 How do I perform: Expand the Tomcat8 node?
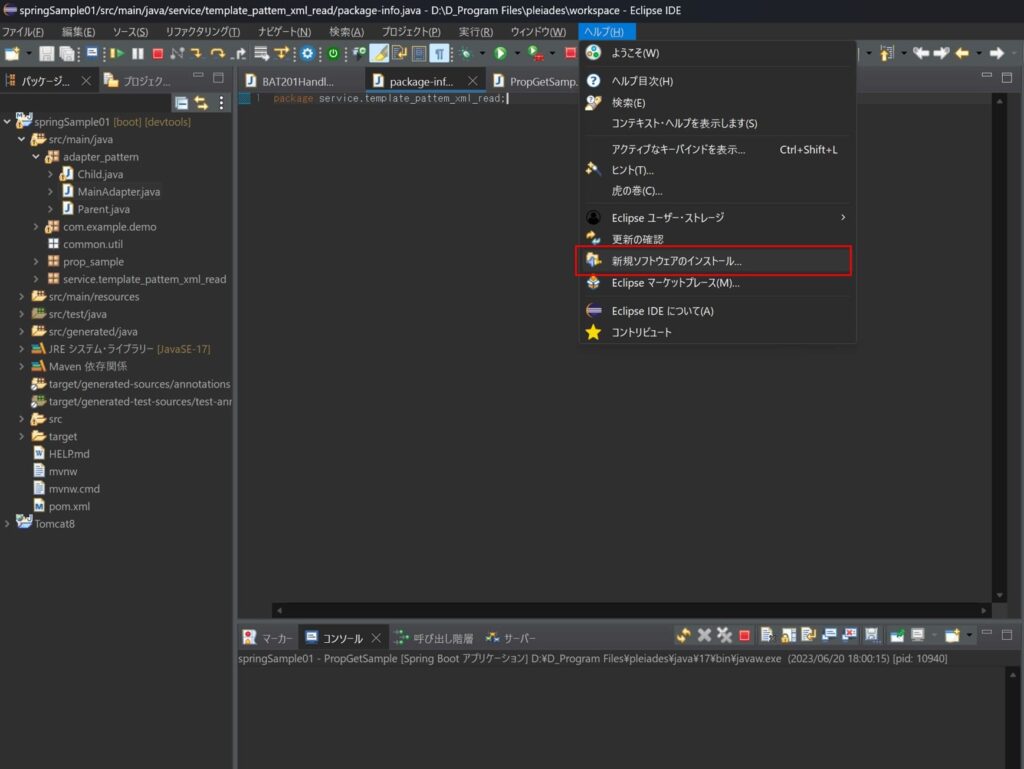tap(8, 523)
